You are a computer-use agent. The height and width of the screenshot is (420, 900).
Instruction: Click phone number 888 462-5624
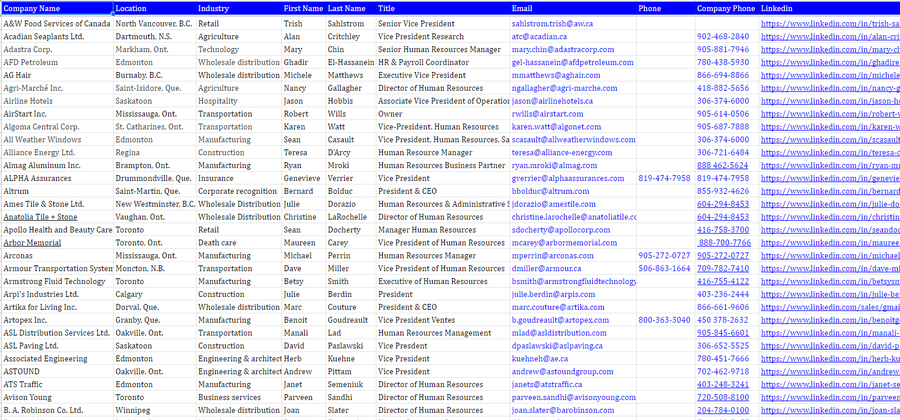[x=723, y=166]
